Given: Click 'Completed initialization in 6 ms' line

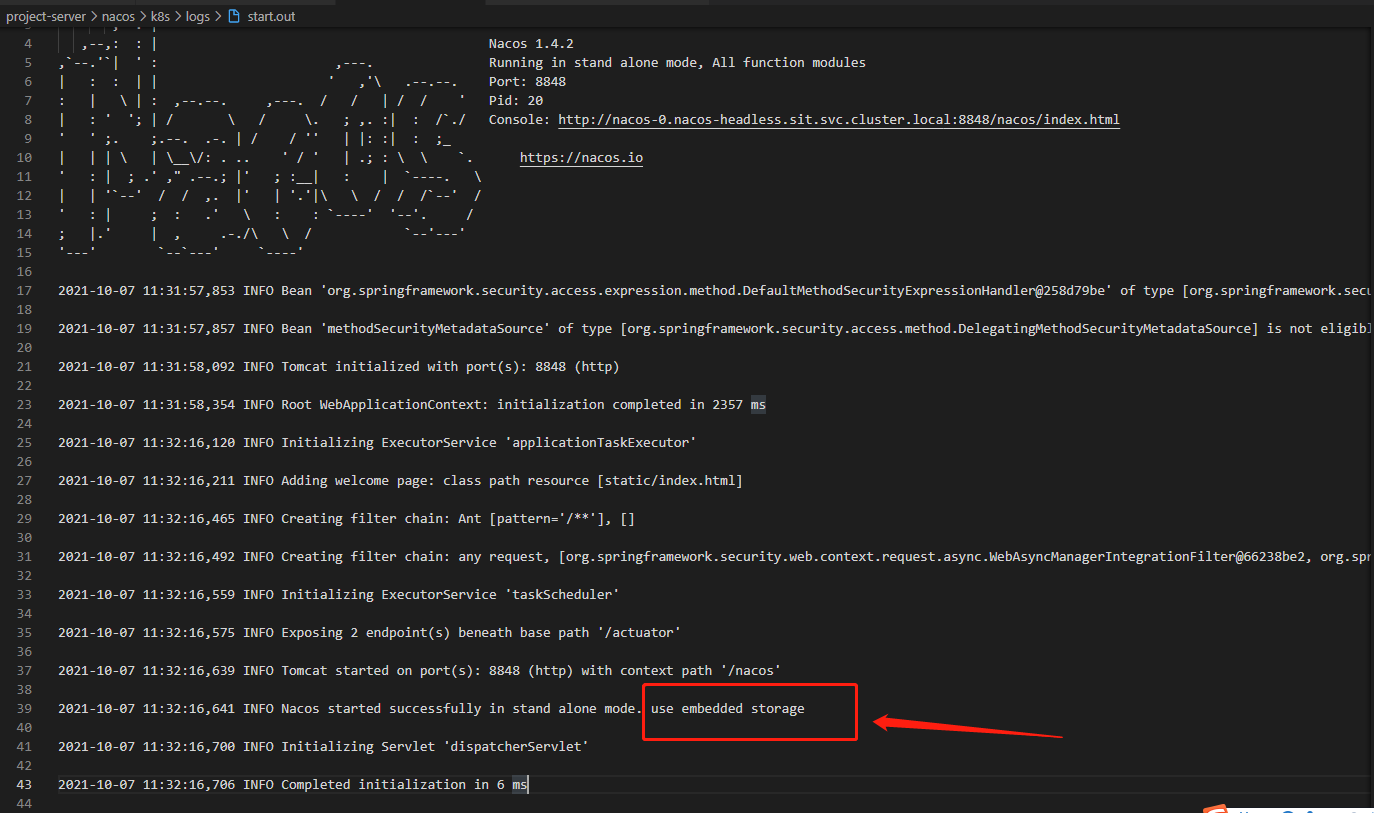Looking at the screenshot, I should tap(292, 785).
